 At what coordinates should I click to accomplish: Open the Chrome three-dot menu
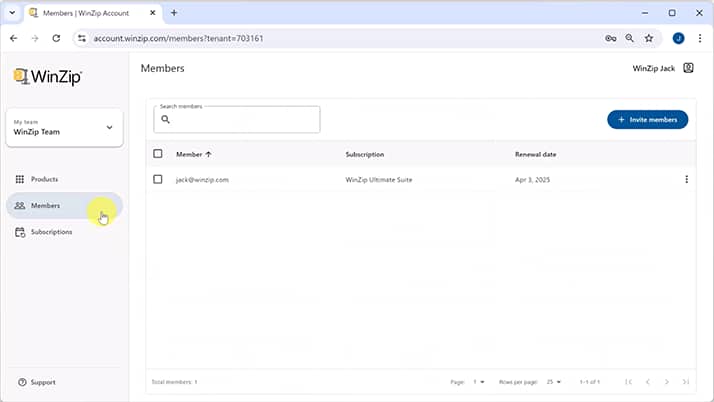[x=700, y=38]
